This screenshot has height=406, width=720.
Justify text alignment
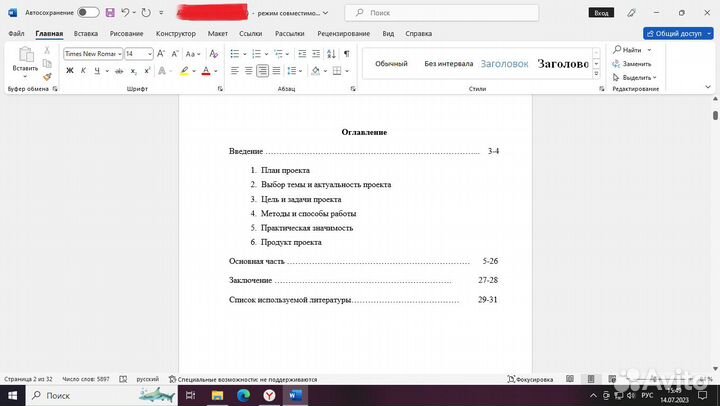coord(276,71)
